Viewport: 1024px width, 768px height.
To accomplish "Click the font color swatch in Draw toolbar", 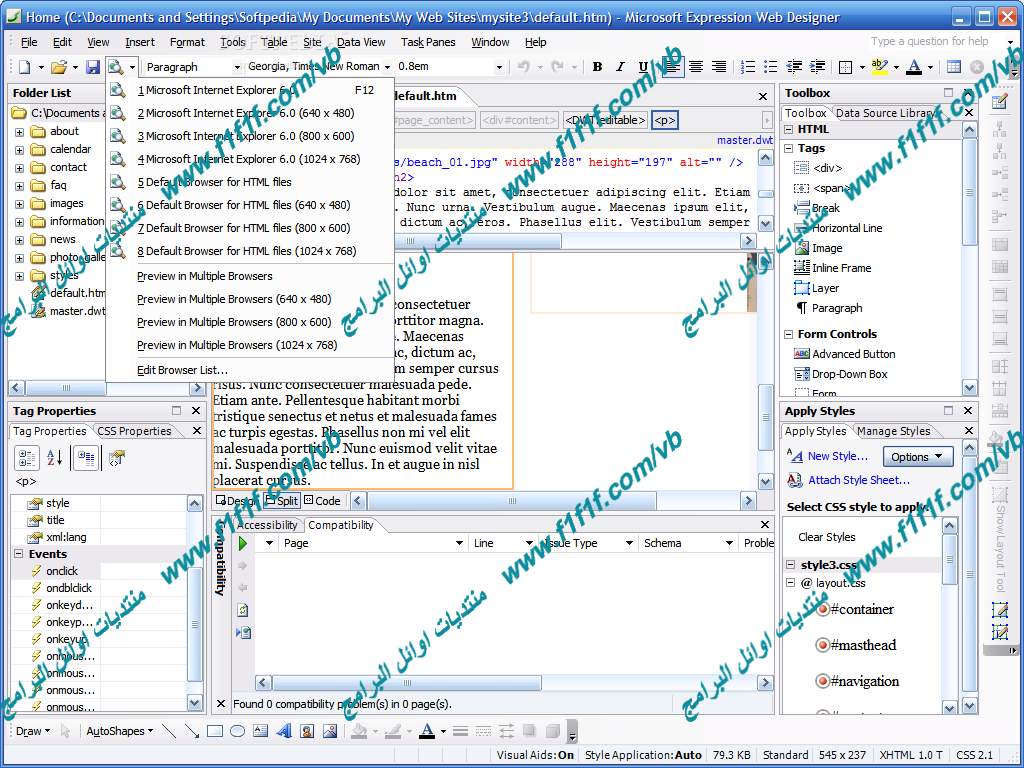I will 427,731.
